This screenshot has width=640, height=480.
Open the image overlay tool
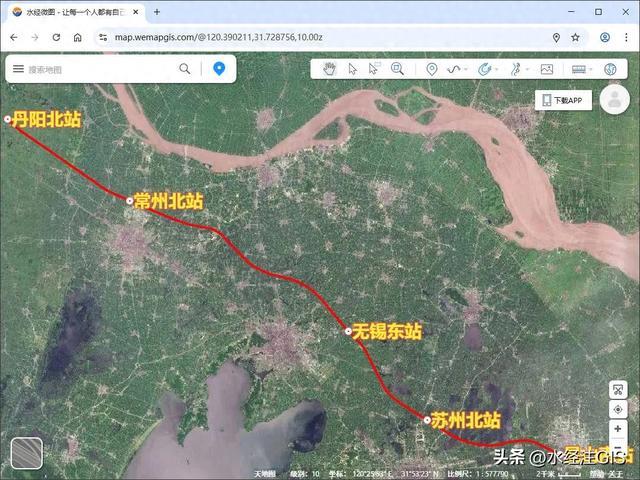point(547,69)
